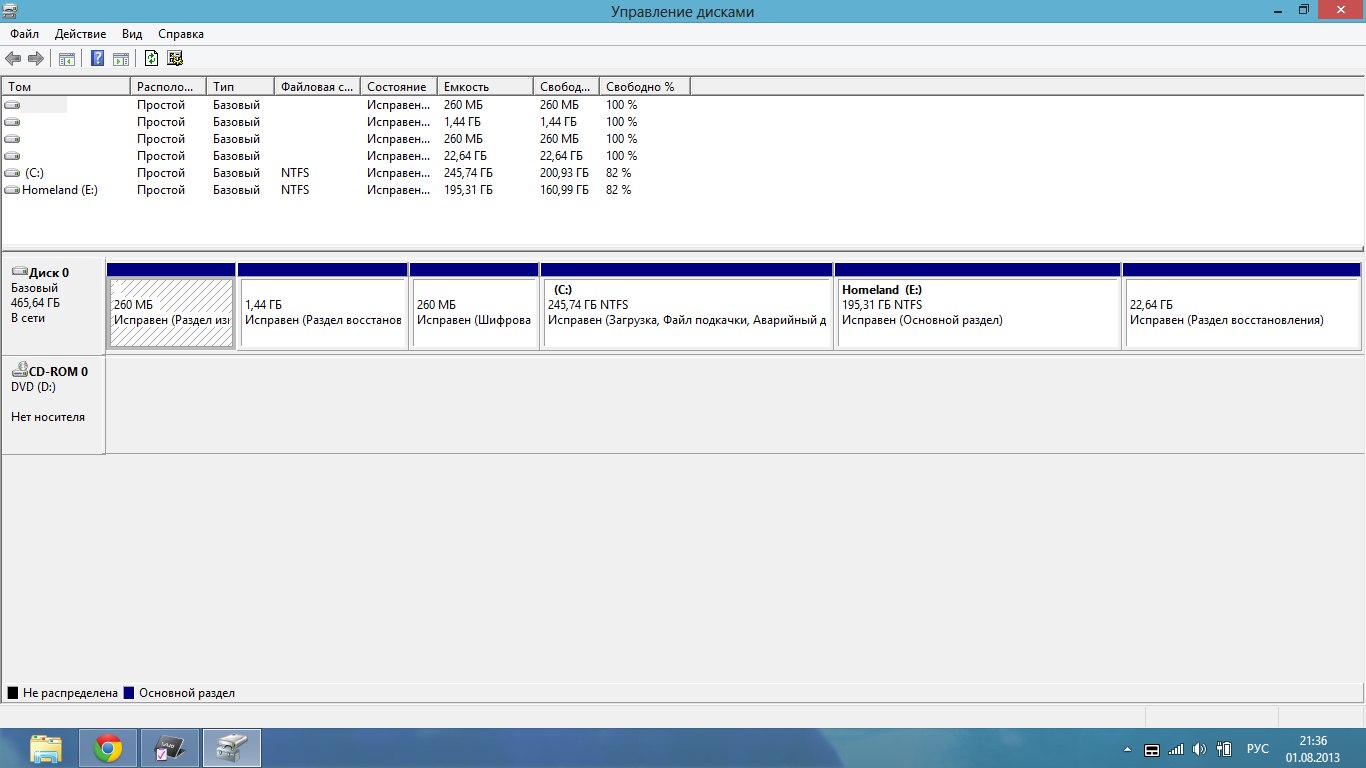The height and width of the screenshot is (768, 1366).
Task: Sort by the Емкость column header
Action: [x=485, y=87]
